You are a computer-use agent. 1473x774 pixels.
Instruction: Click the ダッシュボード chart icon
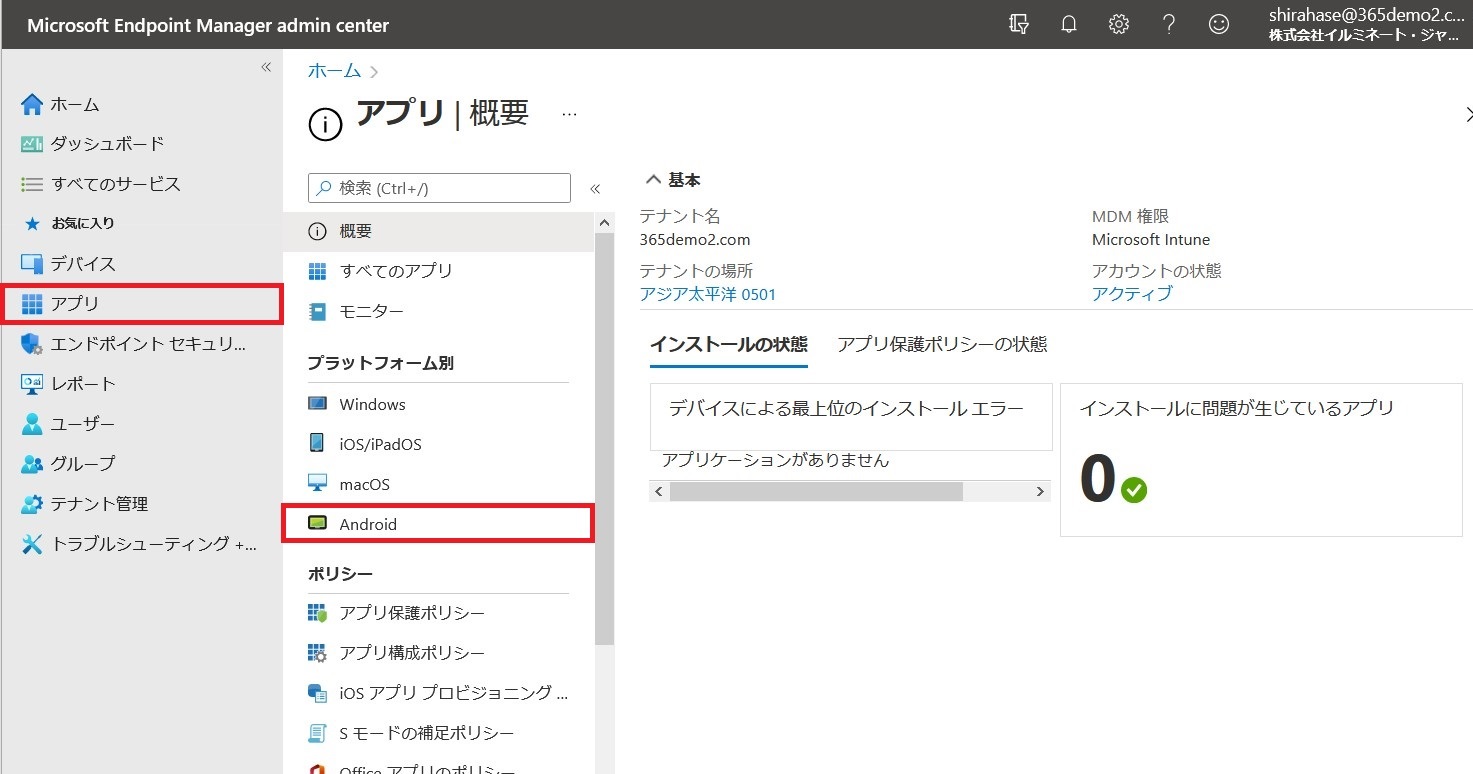pyautogui.click(x=32, y=144)
